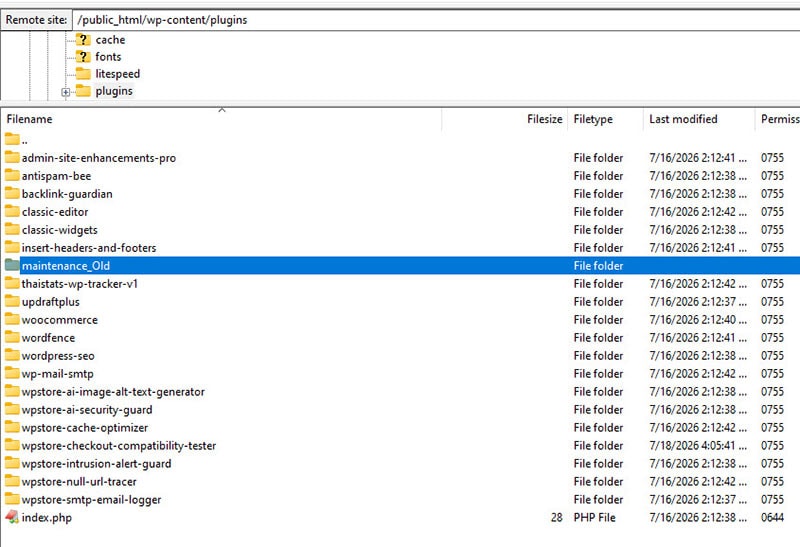Select the wpstore-null-url-tracer filename
The image size is (800, 547).
(79, 482)
